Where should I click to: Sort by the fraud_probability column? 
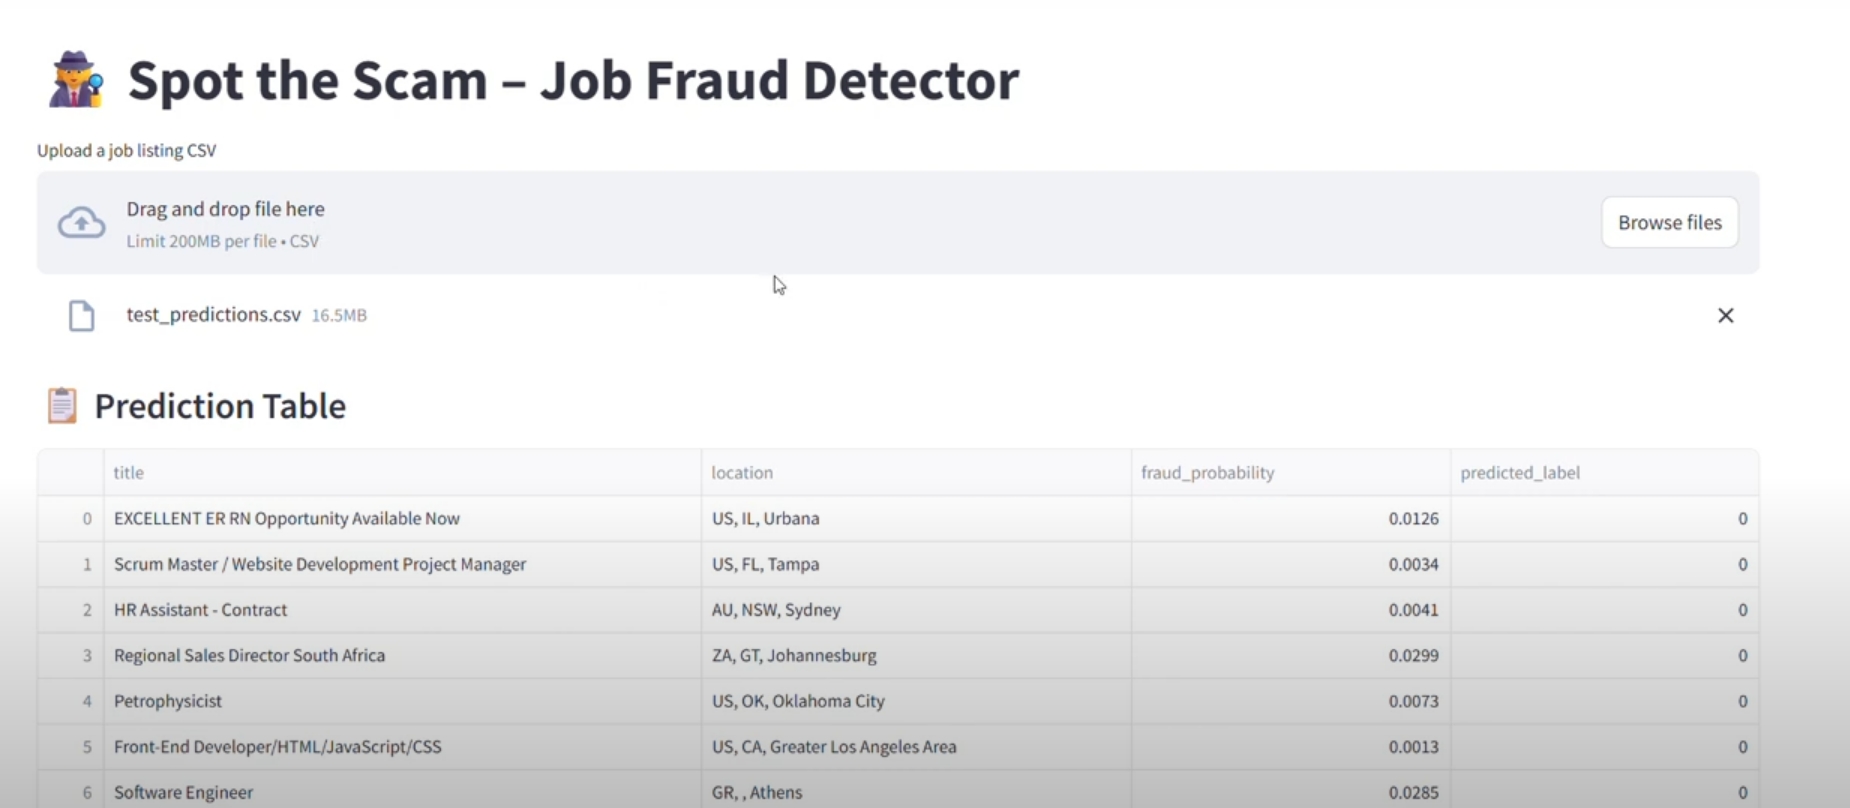(x=1207, y=472)
